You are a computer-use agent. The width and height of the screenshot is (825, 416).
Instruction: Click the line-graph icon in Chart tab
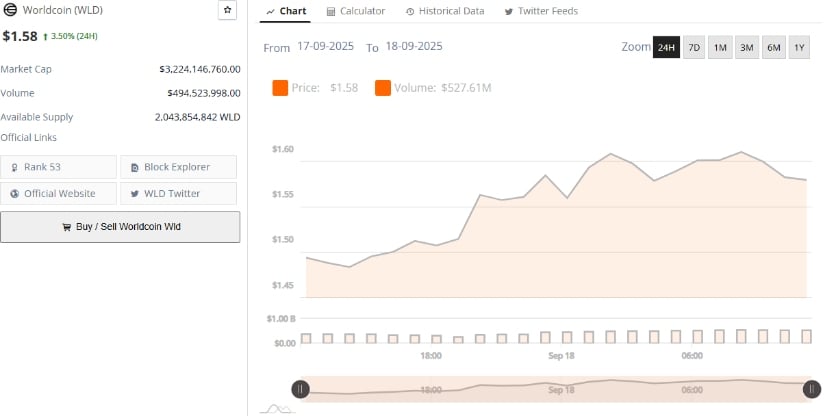click(x=270, y=12)
